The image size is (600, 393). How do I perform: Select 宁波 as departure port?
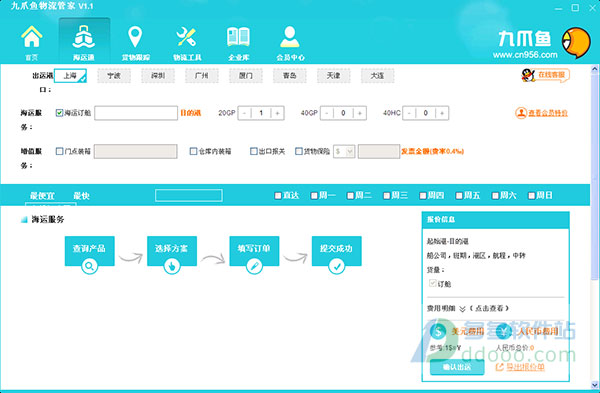tap(114, 75)
